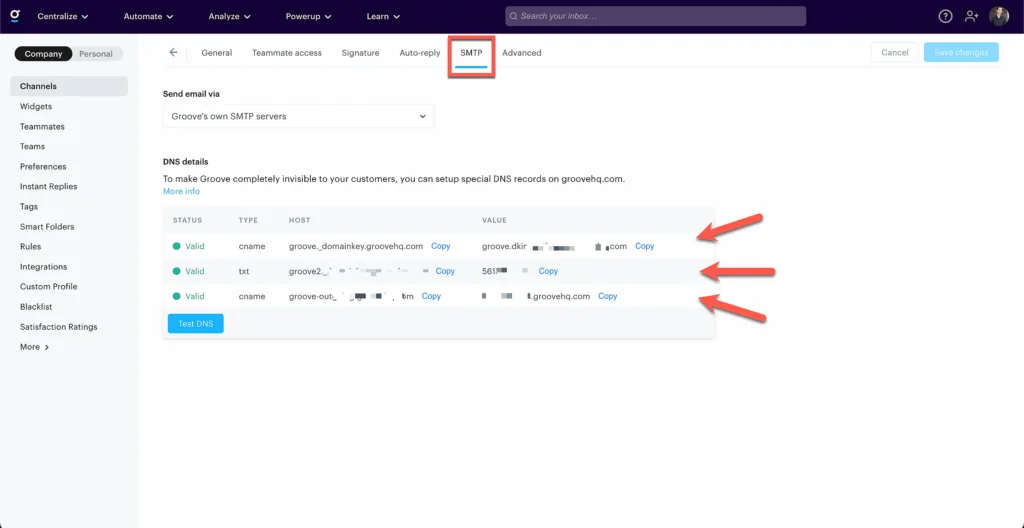Open Teams in the sidebar
This screenshot has width=1024, height=528.
click(32, 146)
